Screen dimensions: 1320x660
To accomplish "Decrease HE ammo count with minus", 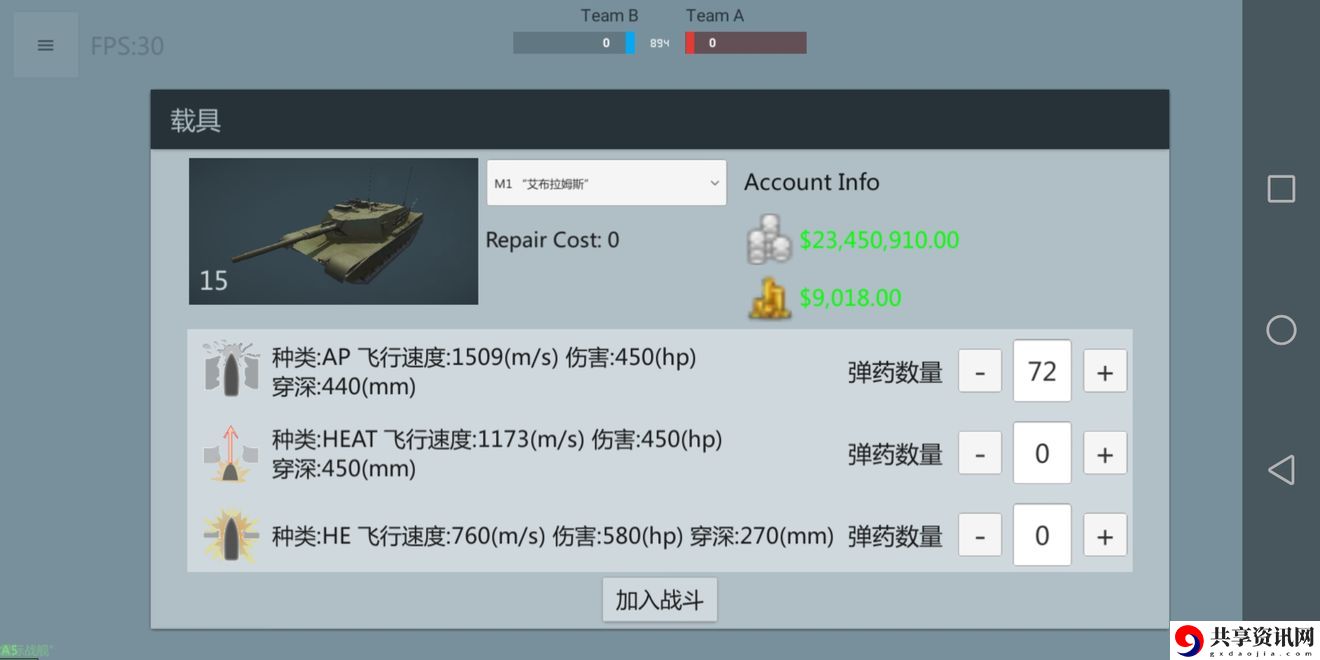I will (x=980, y=535).
